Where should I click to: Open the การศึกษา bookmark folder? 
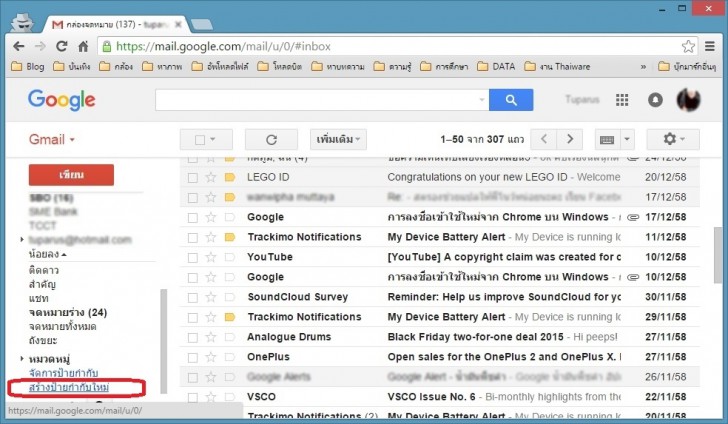444,66
